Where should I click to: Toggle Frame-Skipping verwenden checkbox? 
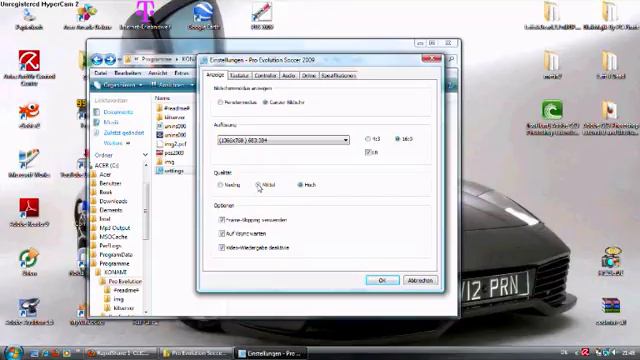click(222, 220)
